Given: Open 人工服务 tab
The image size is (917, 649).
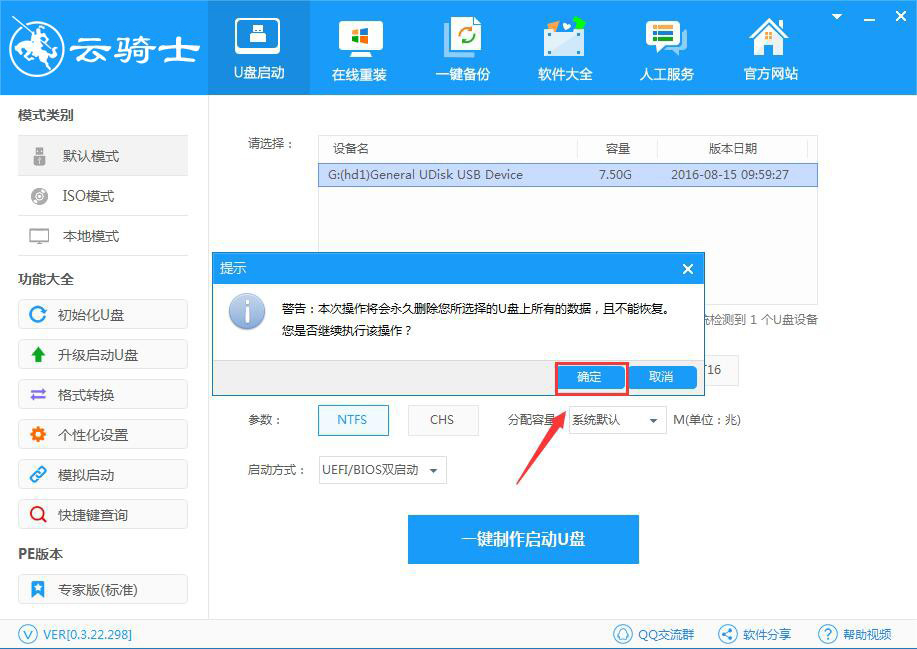Looking at the screenshot, I should [x=667, y=50].
